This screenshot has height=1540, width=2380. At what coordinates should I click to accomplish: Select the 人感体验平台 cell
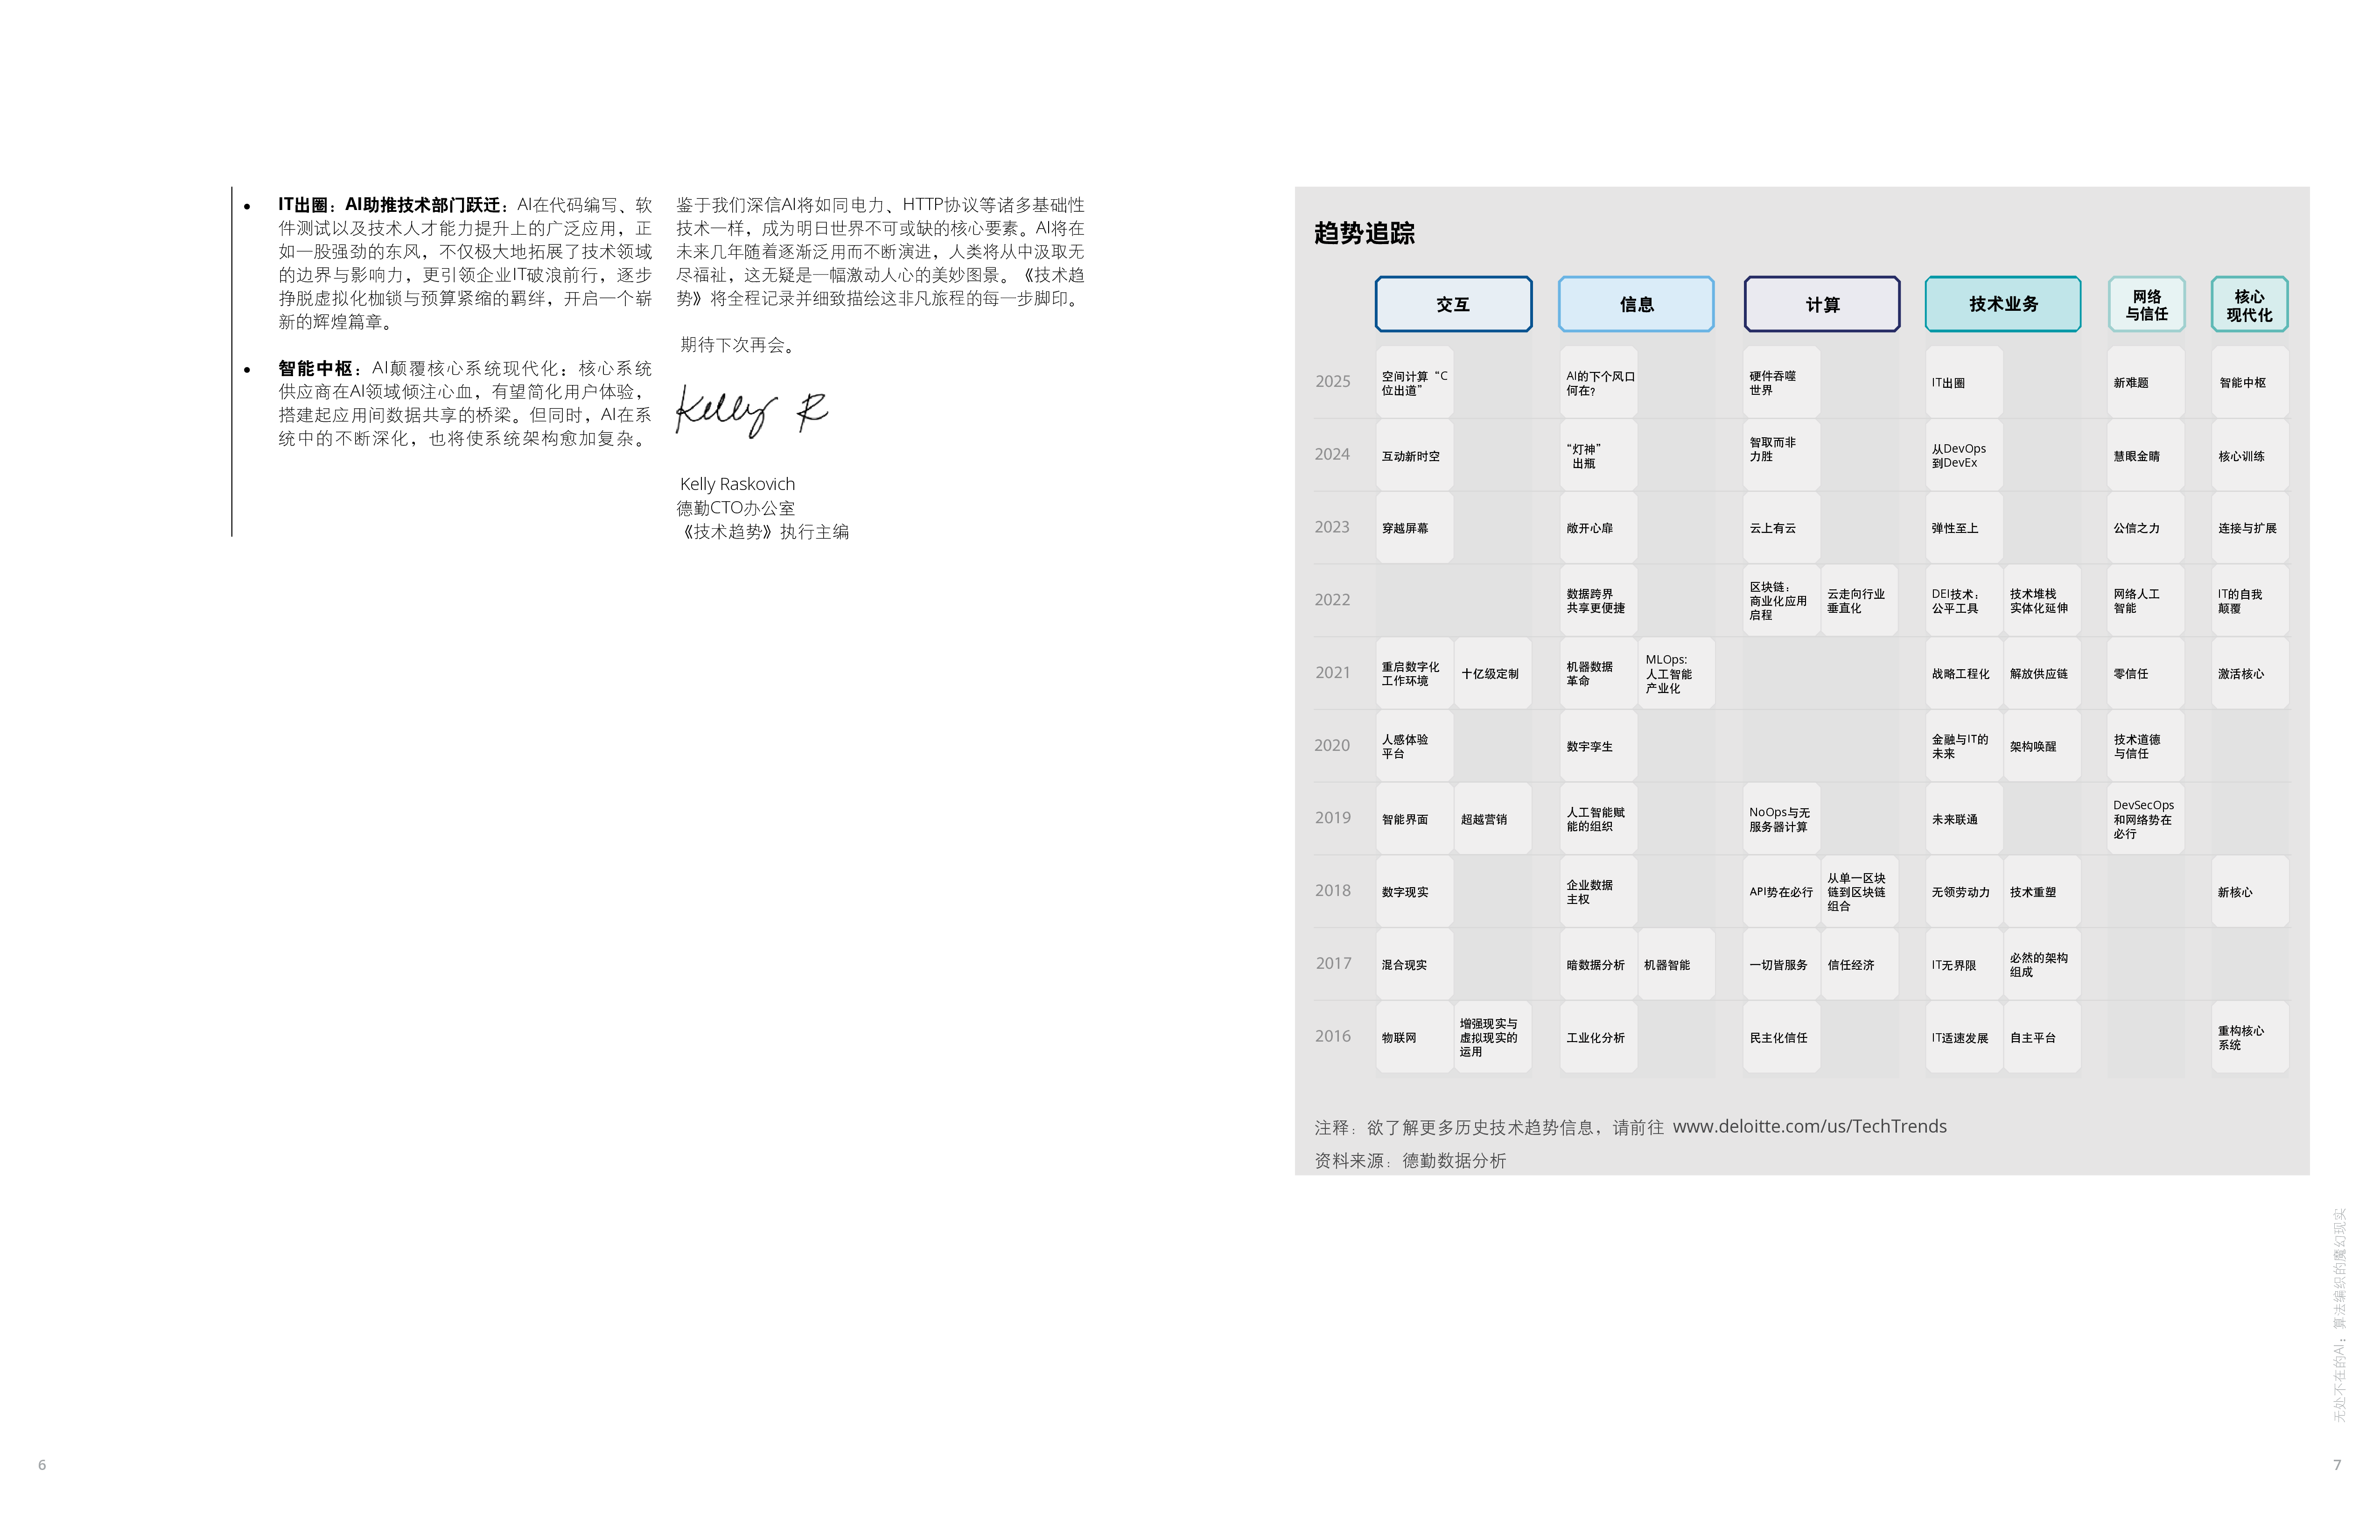point(1414,746)
